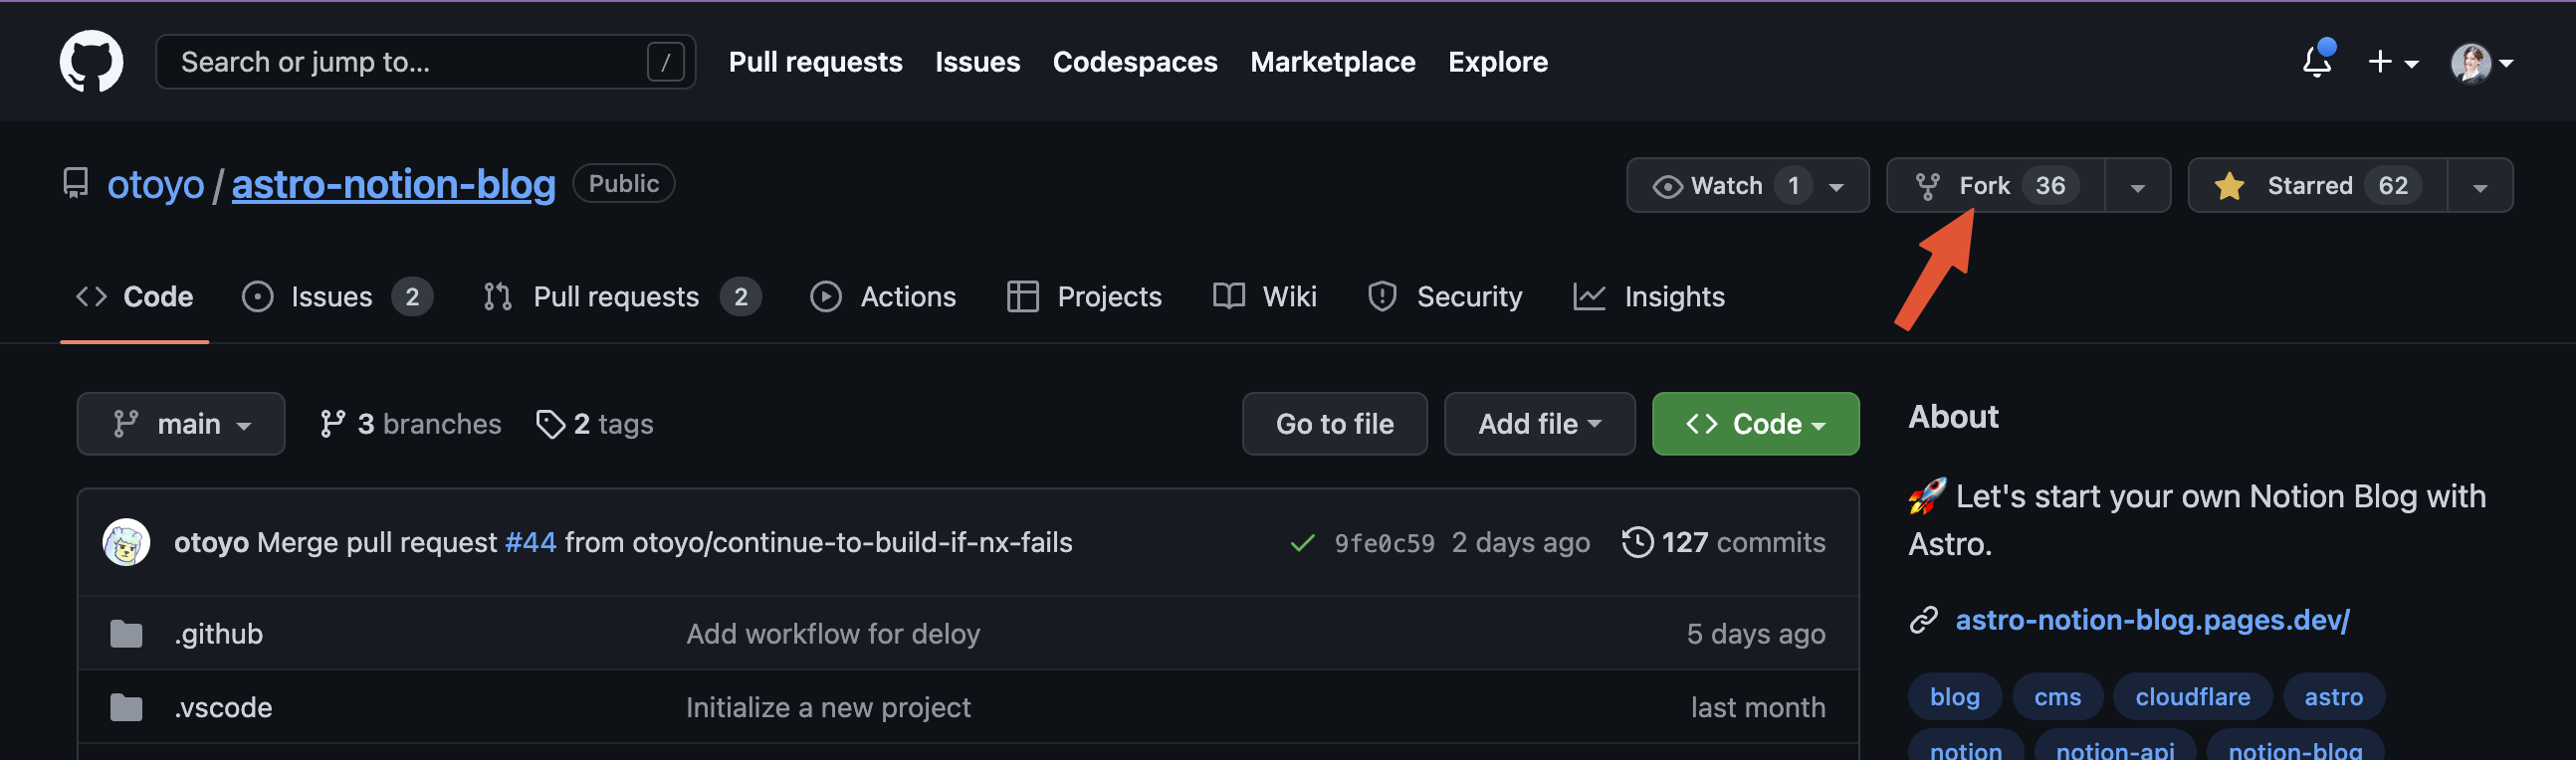2576x760 pixels.
Task: Open the 'Add workflow for deloy' commit message
Action: pyautogui.click(x=832, y=634)
